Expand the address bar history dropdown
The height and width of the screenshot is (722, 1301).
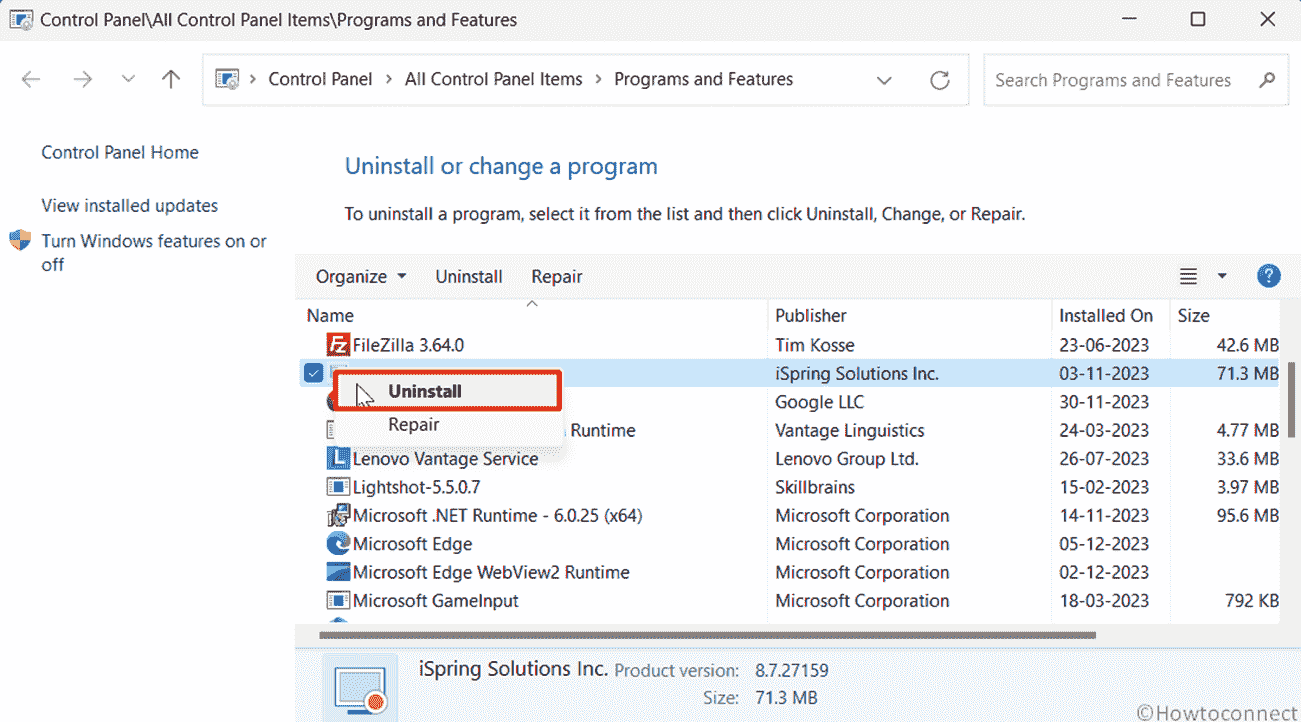pos(884,80)
